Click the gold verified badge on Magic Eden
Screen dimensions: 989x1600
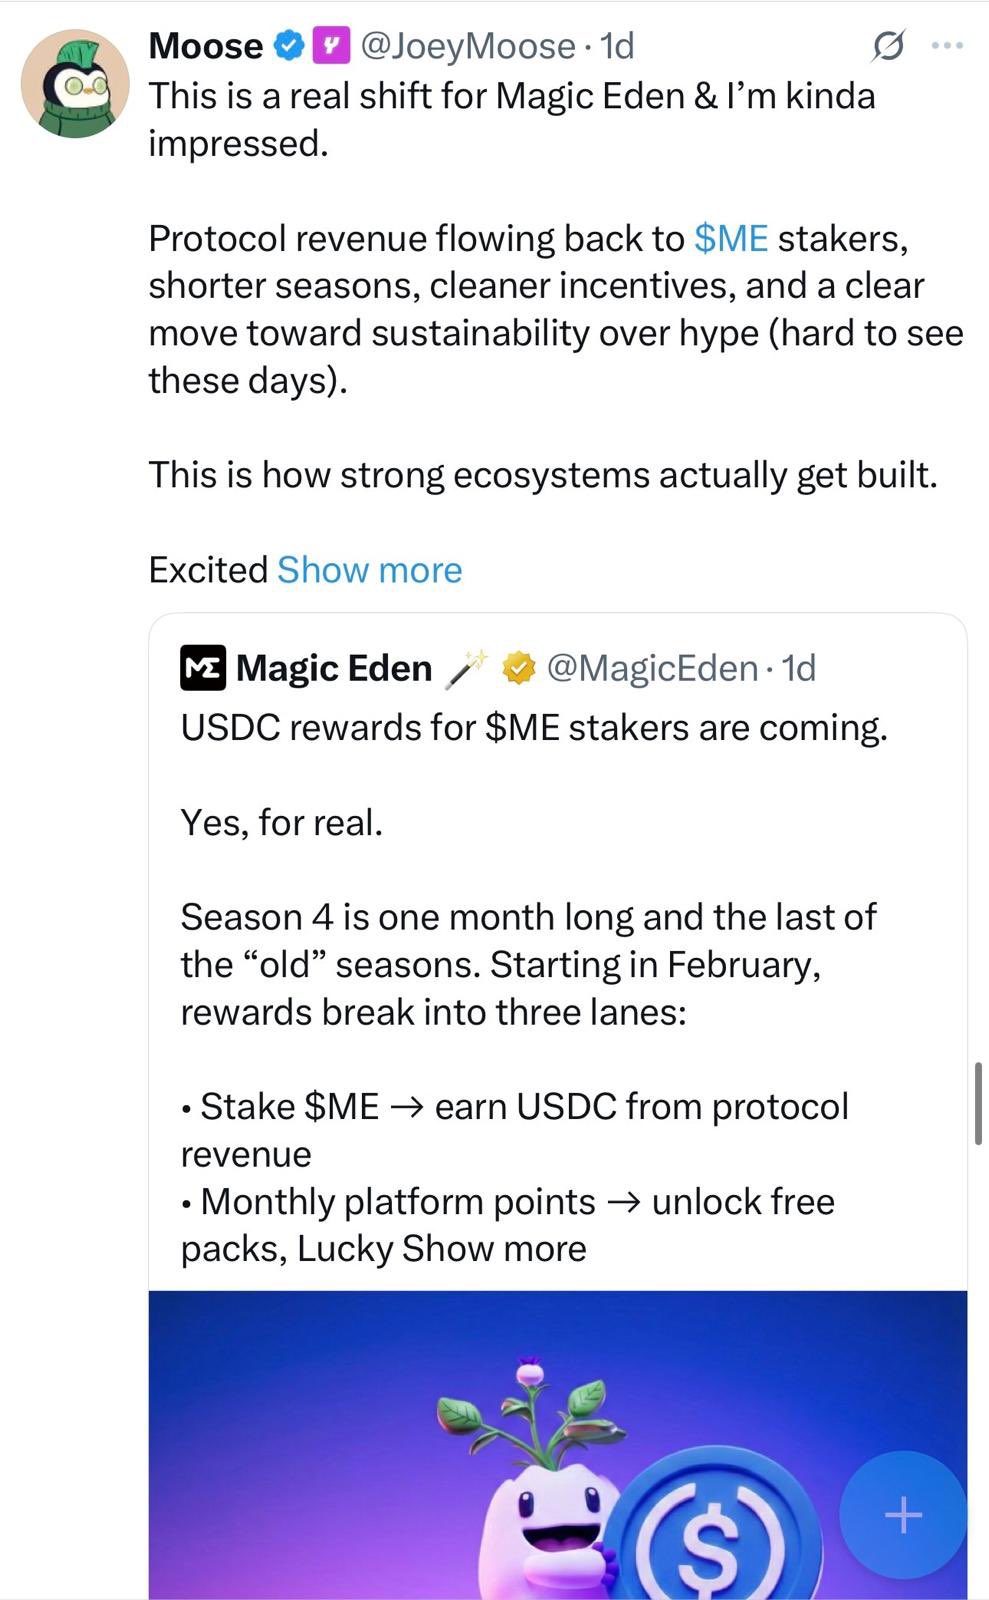click(x=518, y=668)
